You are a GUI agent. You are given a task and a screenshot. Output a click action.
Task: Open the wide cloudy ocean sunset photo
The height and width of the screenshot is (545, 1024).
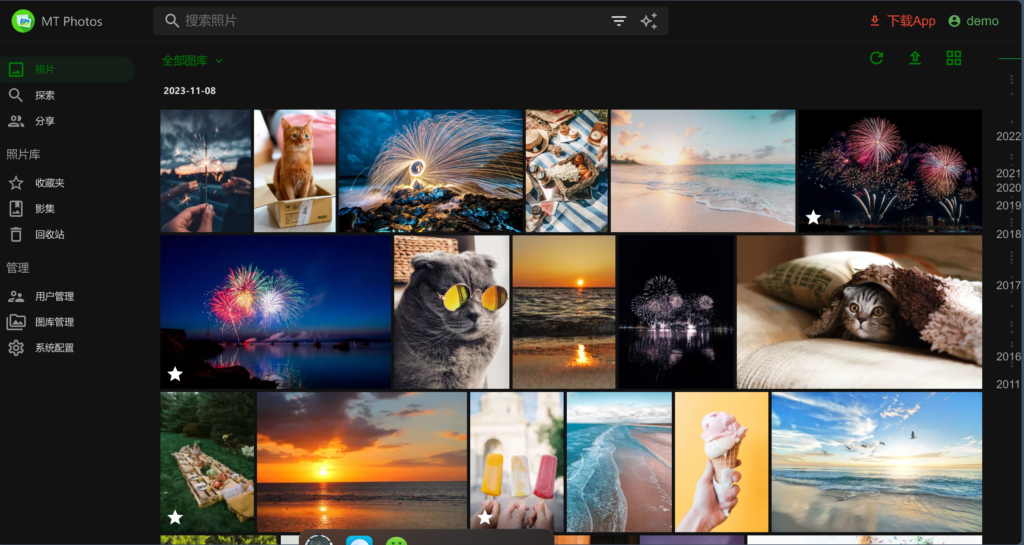point(362,462)
